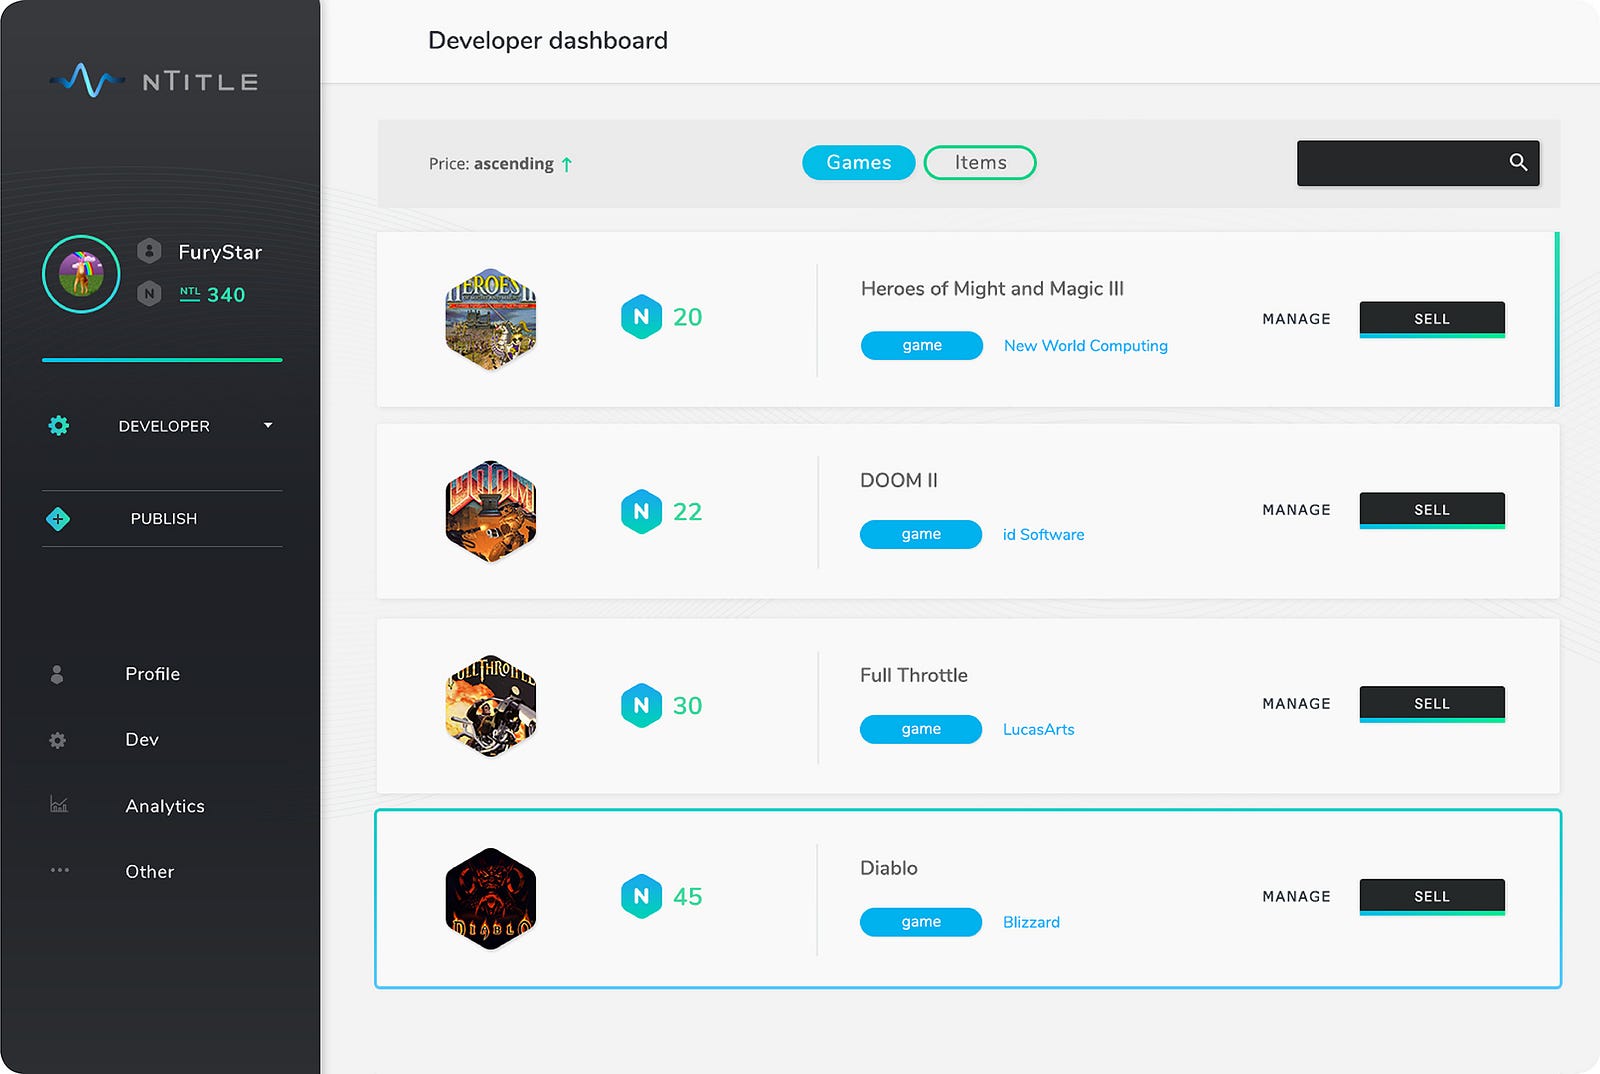Click the N price icon beside 20

coord(641,317)
